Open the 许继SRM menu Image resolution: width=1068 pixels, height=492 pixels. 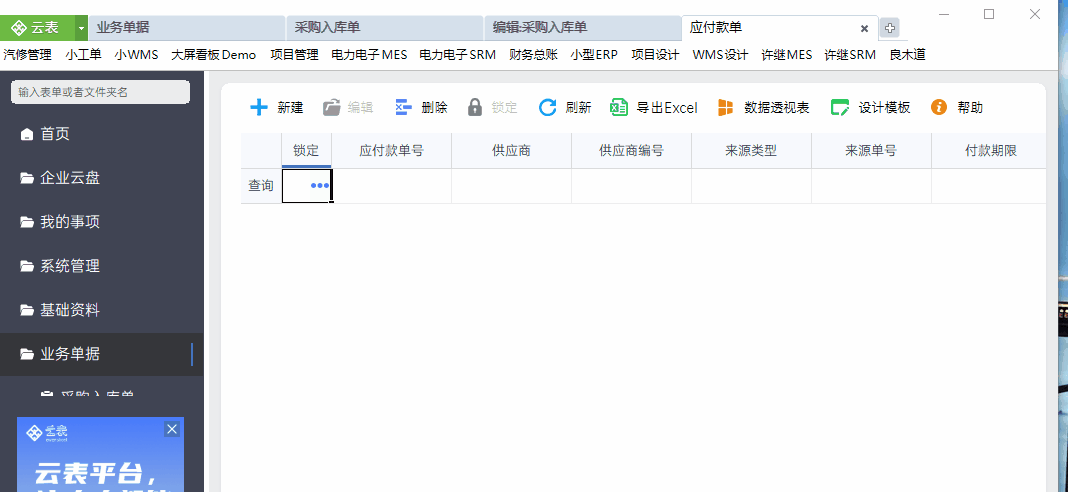pos(850,55)
